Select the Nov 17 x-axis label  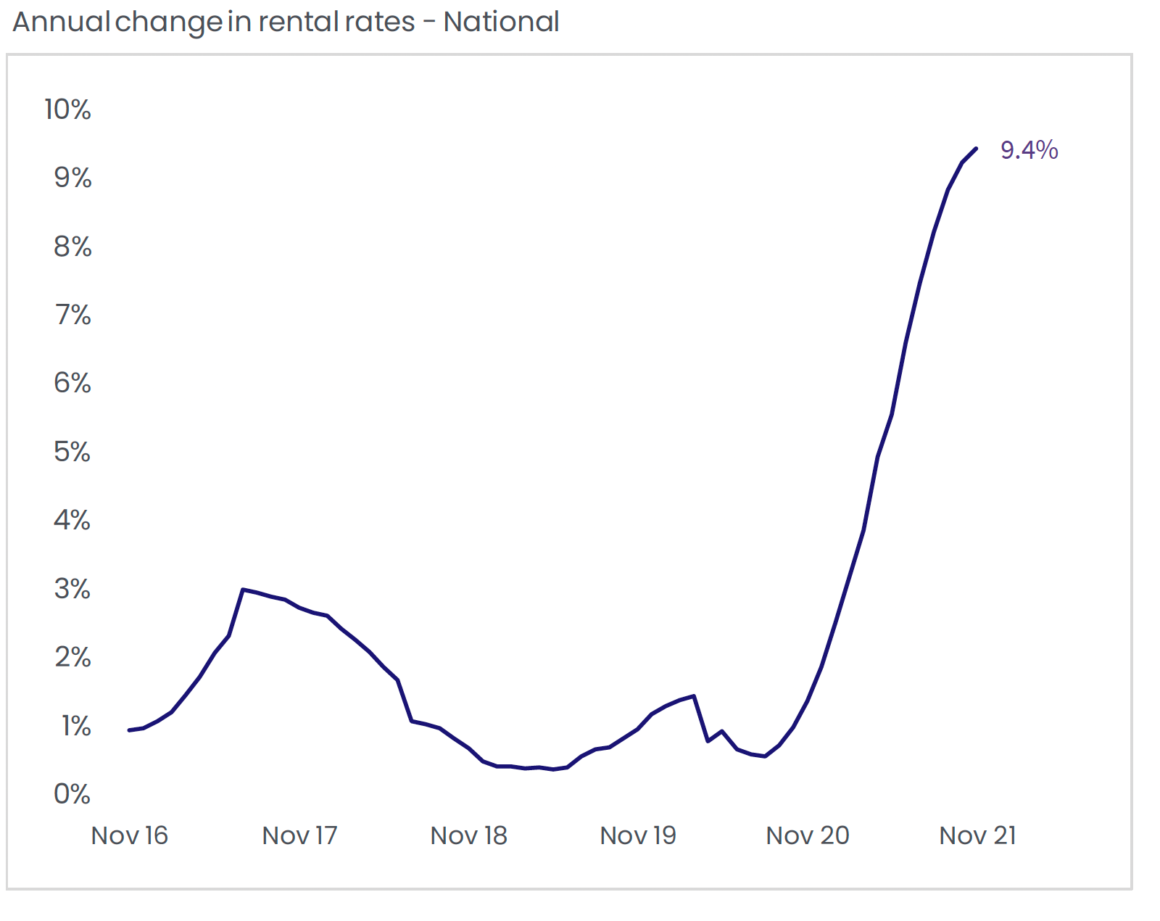300,836
